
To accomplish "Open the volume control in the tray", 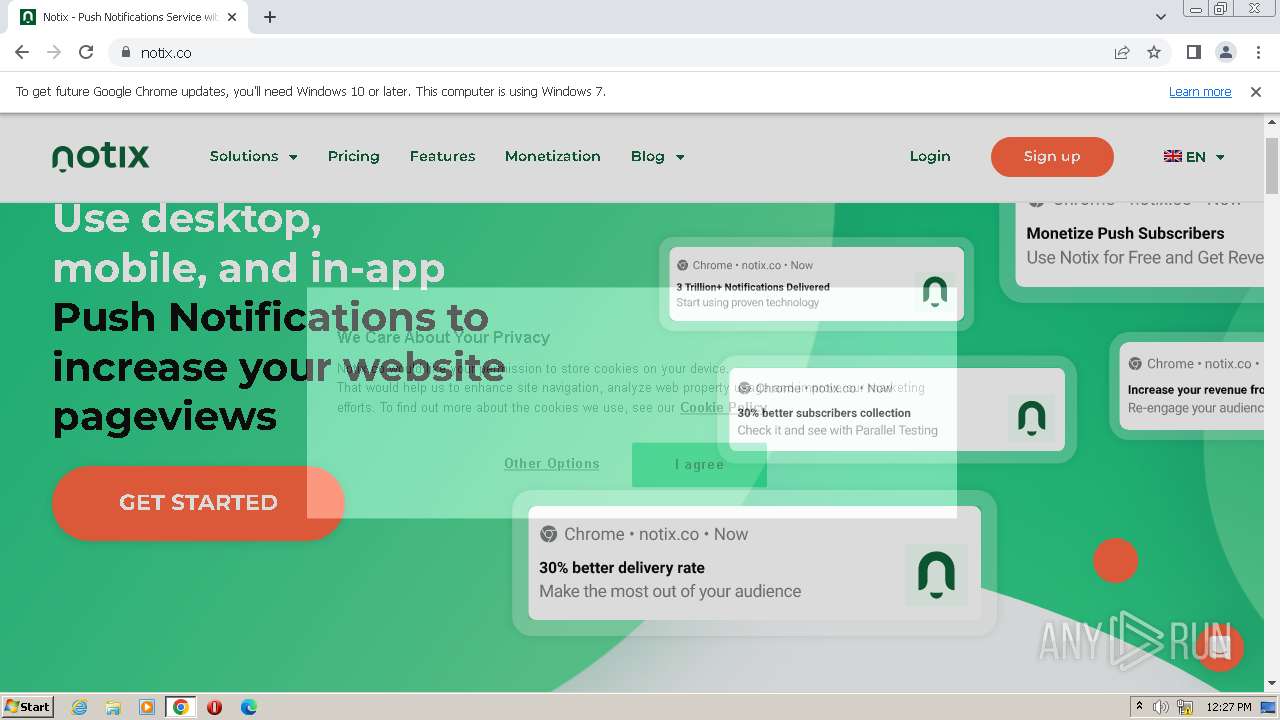I will point(1160,707).
